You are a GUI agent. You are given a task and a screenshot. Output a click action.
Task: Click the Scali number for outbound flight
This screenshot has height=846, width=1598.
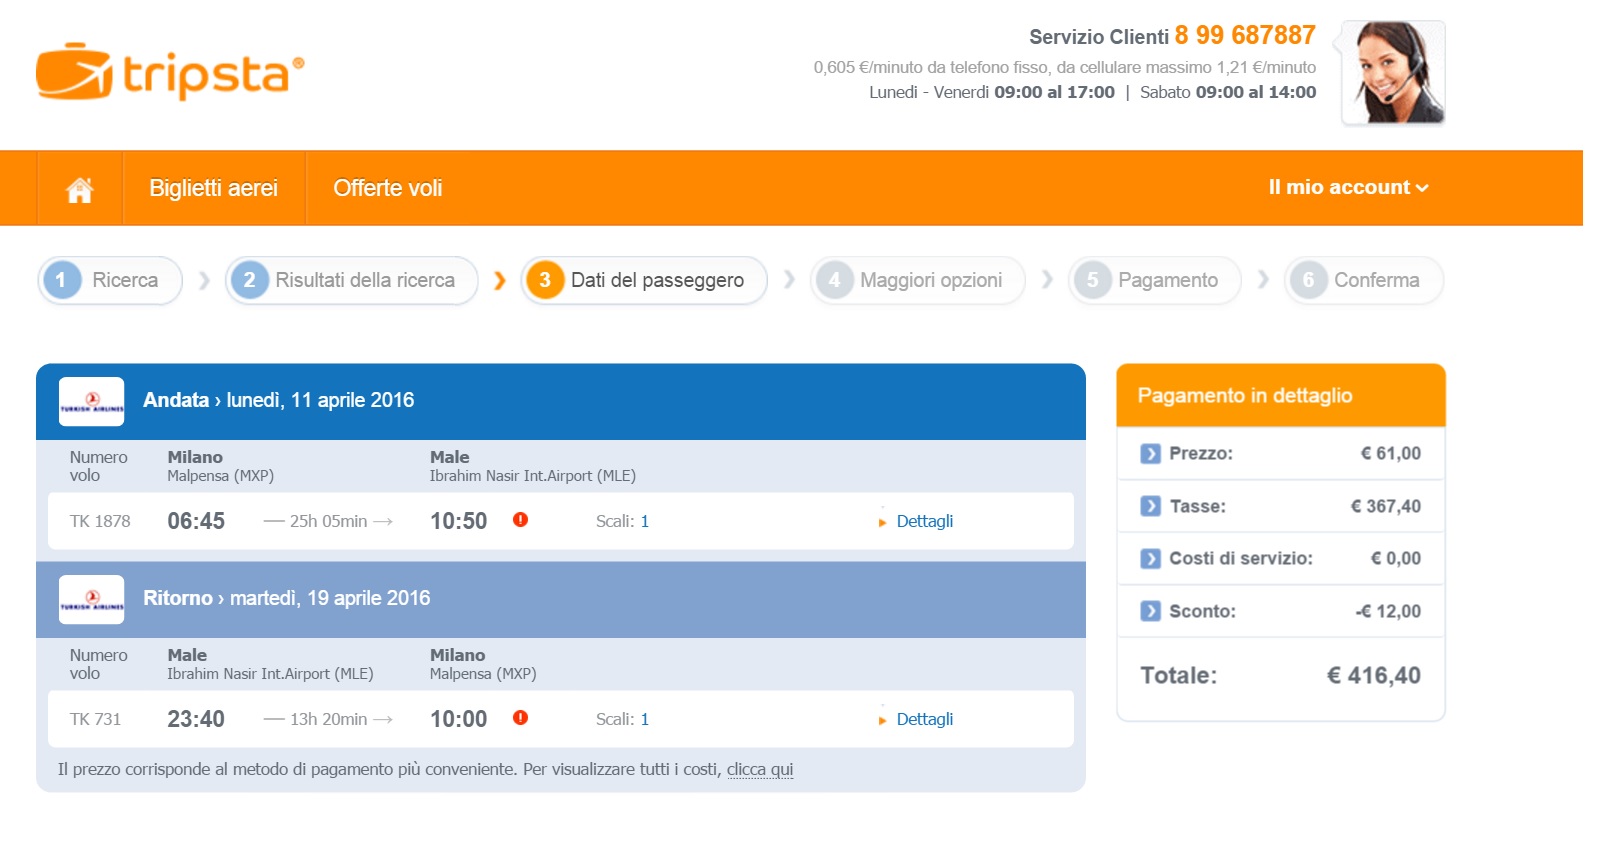645,521
